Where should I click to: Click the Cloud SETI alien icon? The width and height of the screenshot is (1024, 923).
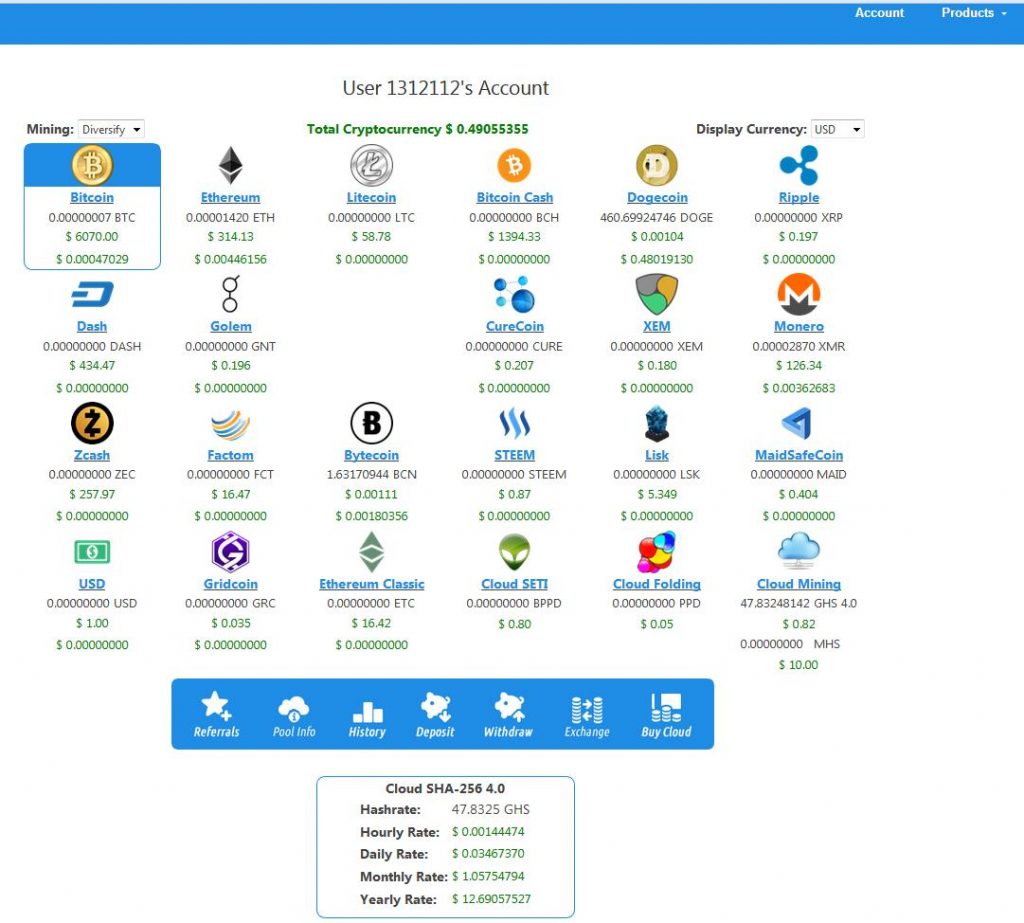click(515, 552)
